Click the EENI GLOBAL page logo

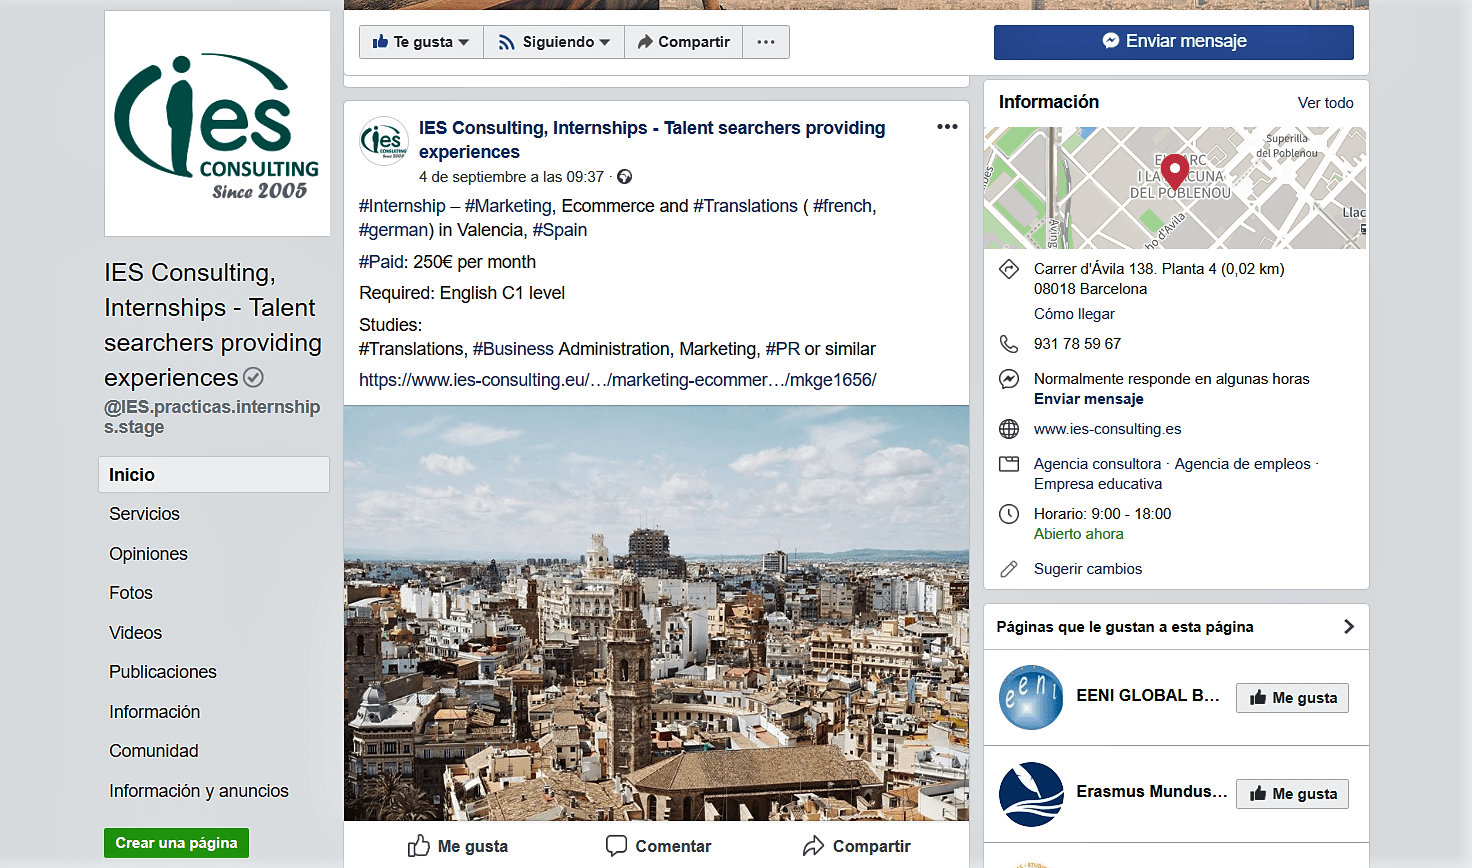(1031, 697)
